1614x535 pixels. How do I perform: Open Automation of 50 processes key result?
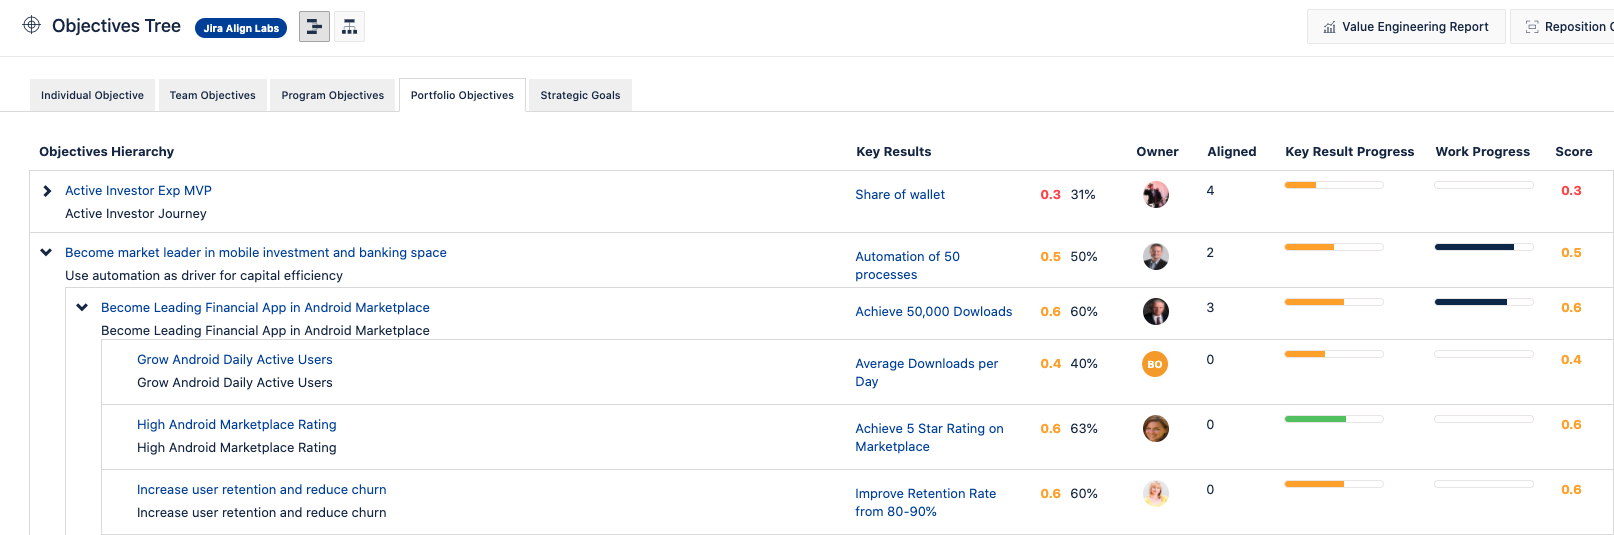point(907,265)
